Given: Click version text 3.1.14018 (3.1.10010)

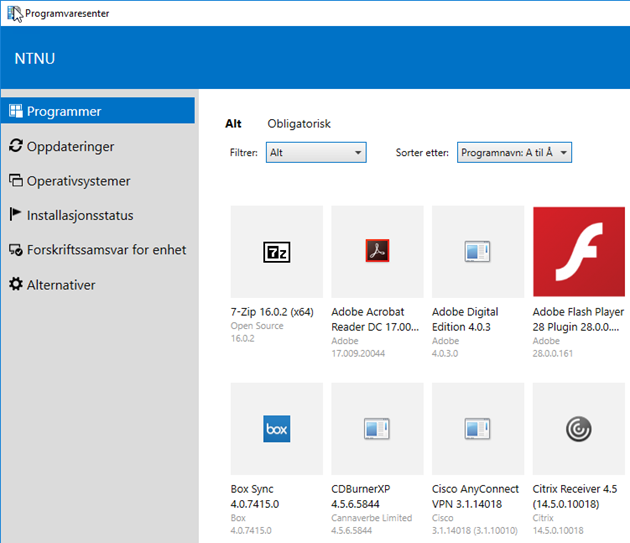Looking at the screenshot, I should point(475,531).
